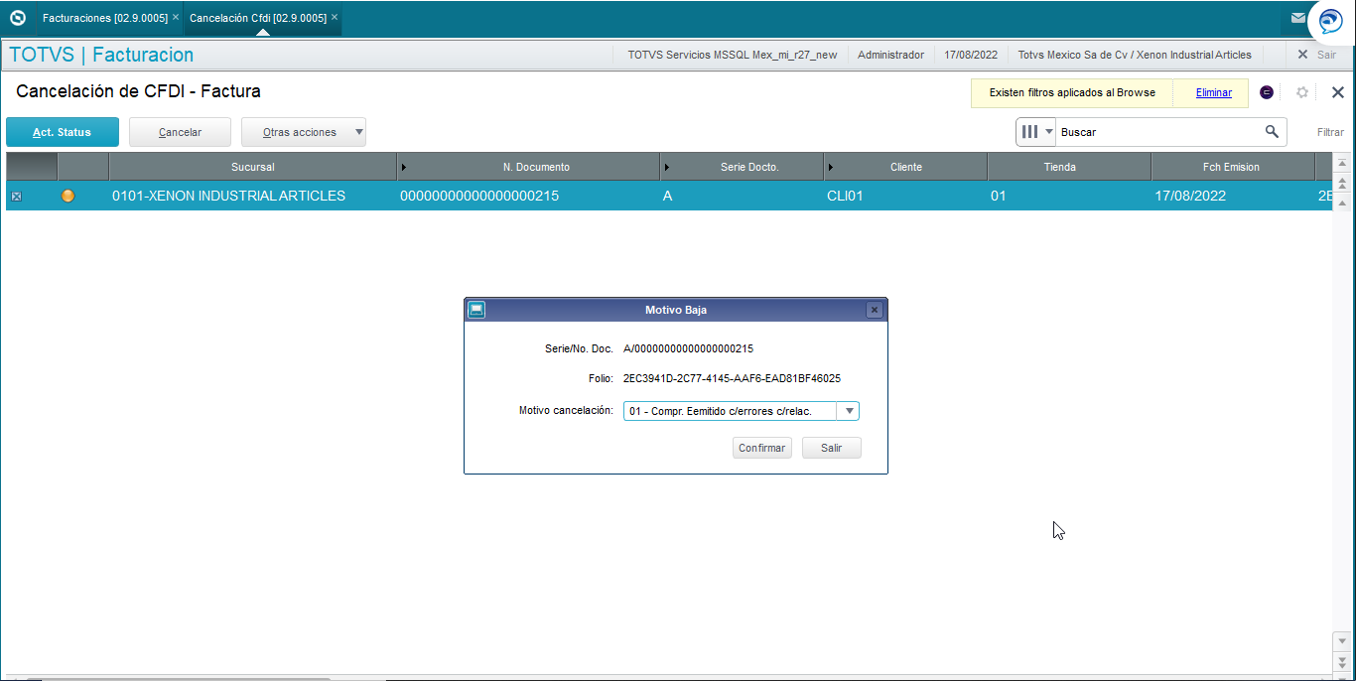Screen dimensions: 1356x681
Task: Click the TOTVS logo icon at top left
Action: coord(17,18)
